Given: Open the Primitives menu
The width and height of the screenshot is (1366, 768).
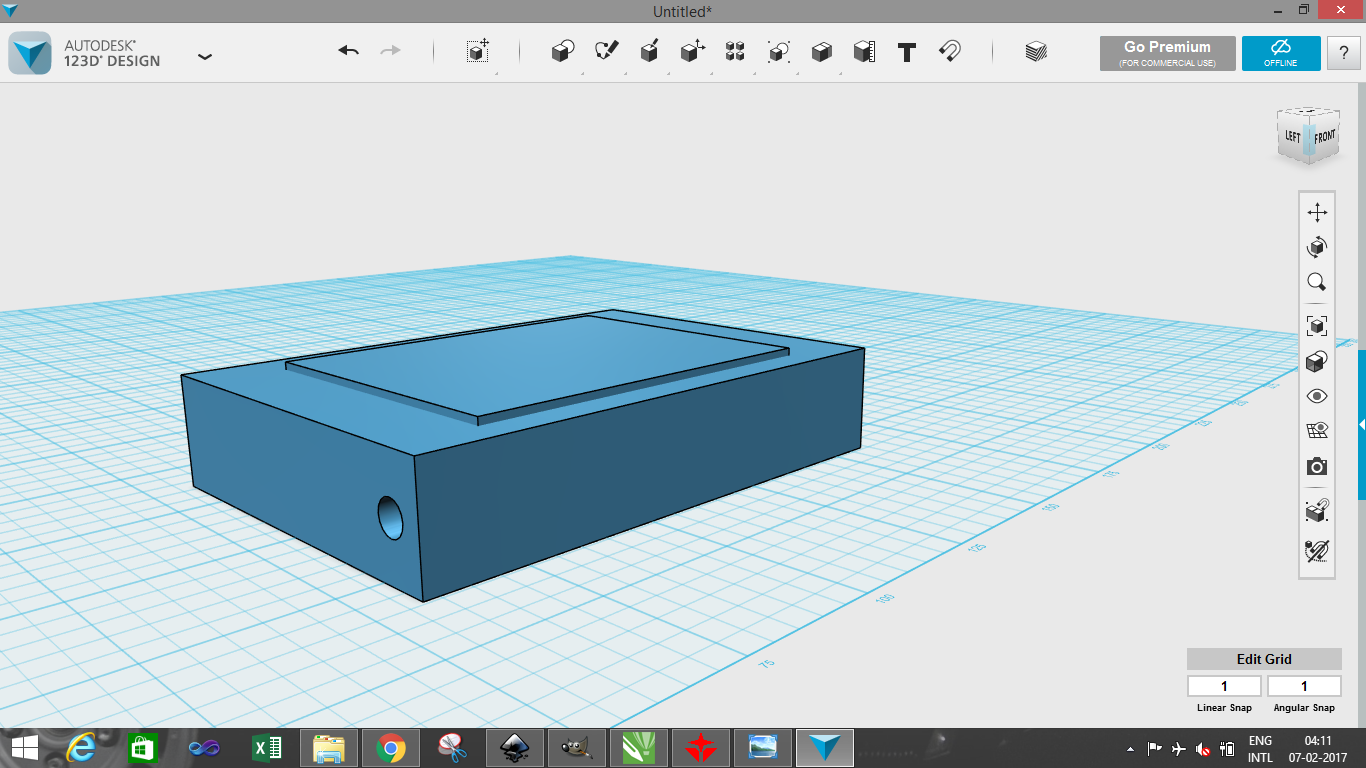Looking at the screenshot, I should [563, 52].
